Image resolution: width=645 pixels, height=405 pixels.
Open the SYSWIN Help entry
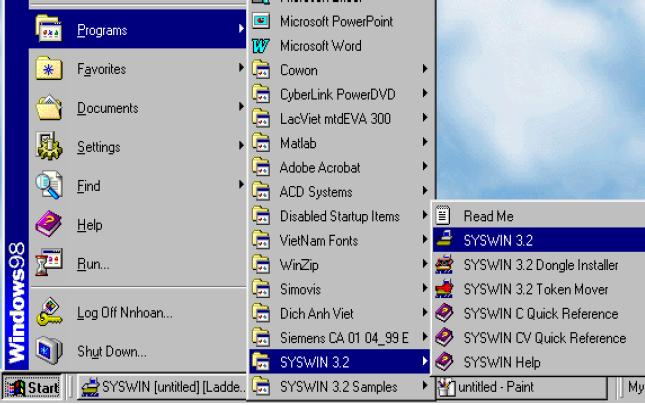click(x=538, y=362)
